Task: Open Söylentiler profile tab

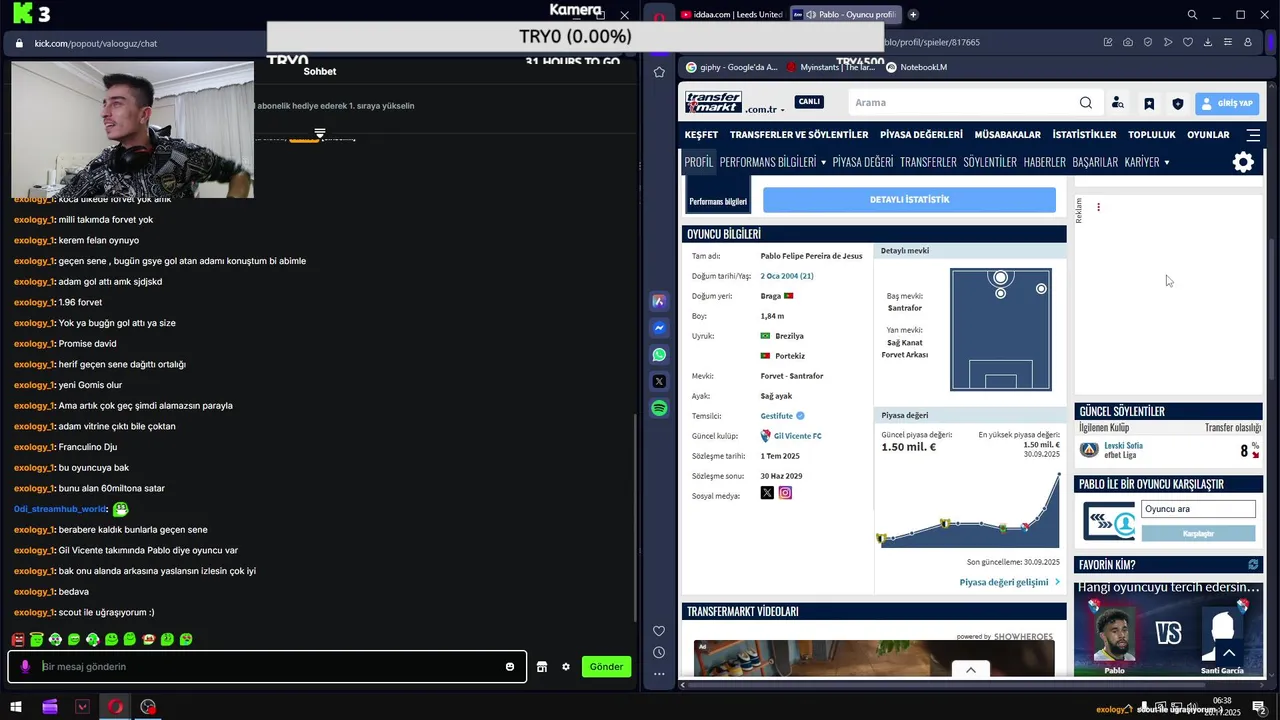Action: (x=990, y=162)
